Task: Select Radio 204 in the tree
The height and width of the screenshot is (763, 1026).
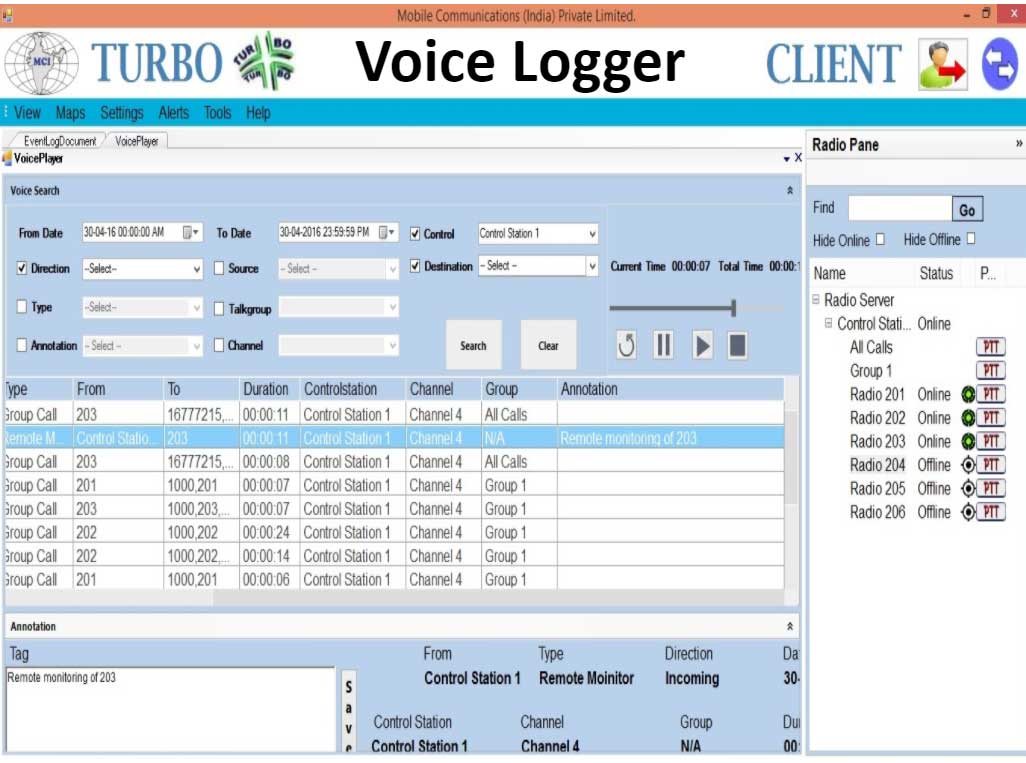Action: coord(877,465)
